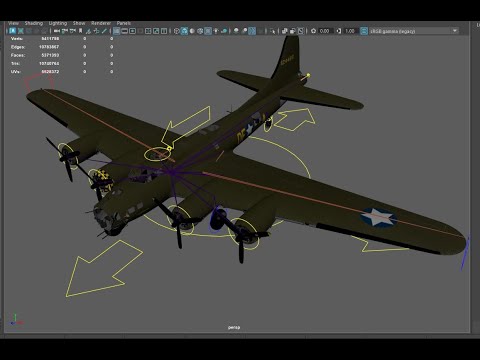
Task: Open the Shading menu
Action: tap(34, 23)
